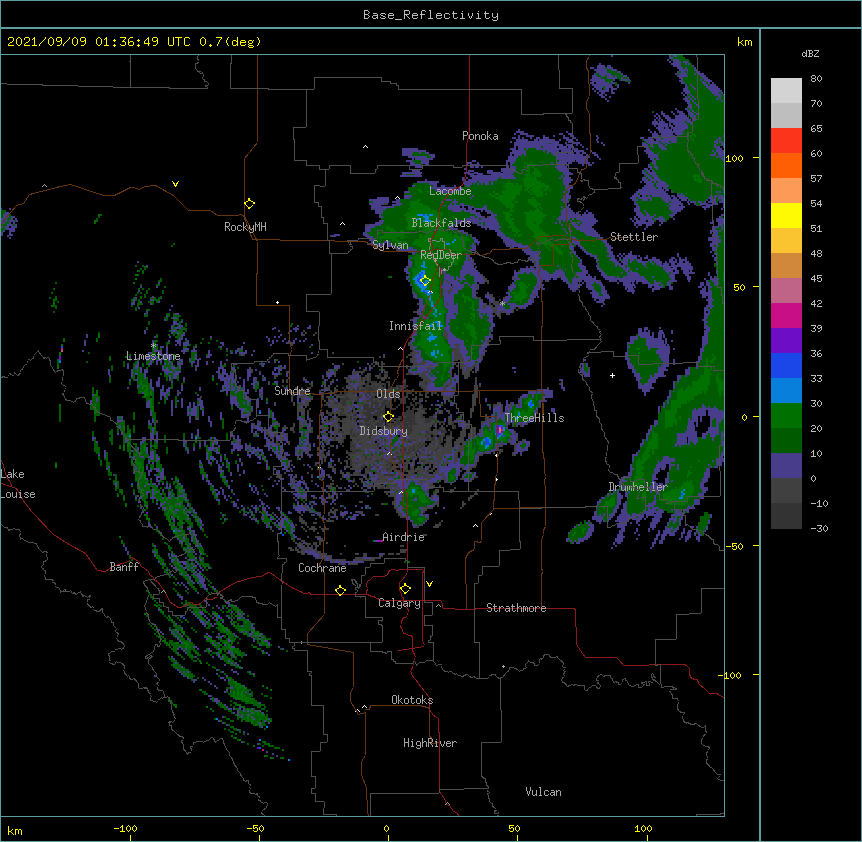Click the km unit label at top right
862x842 pixels.
(744, 42)
